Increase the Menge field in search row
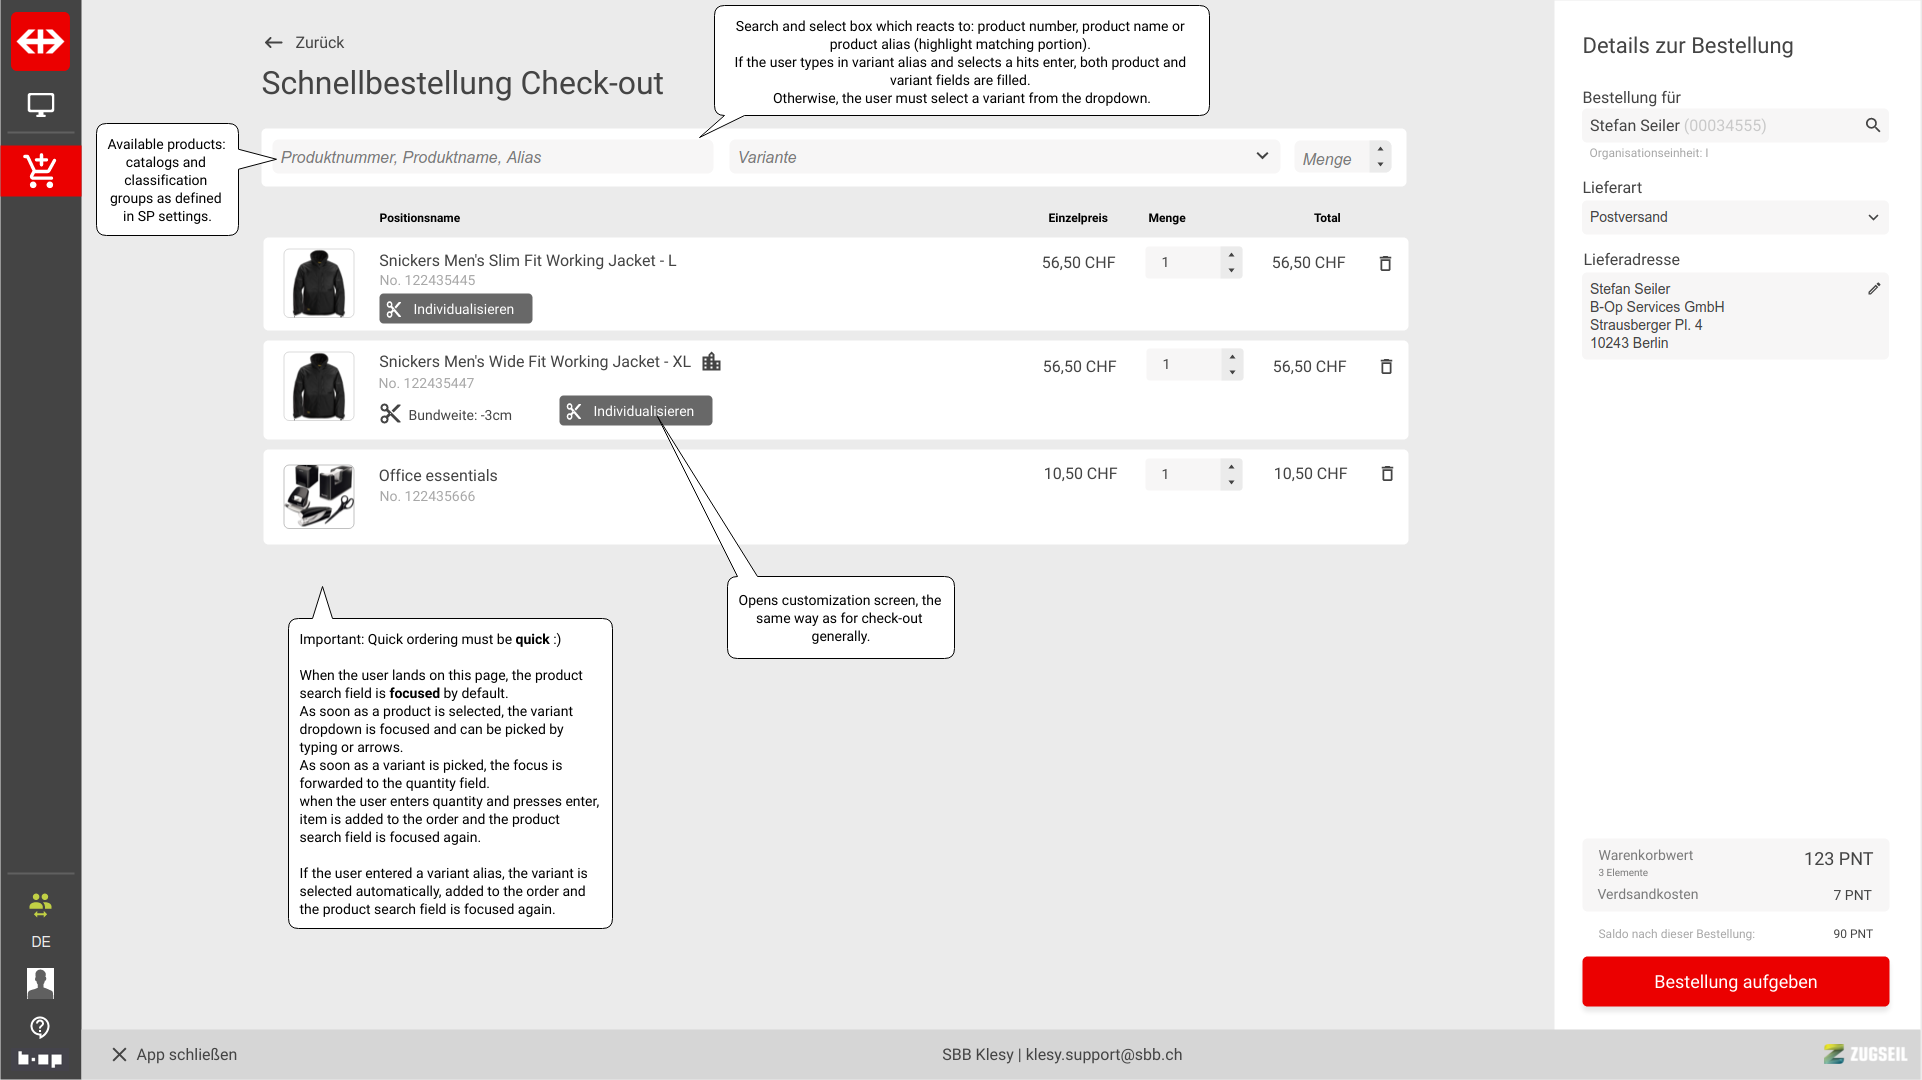Viewport: 1922px width, 1080px height. tap(1380, 150)
